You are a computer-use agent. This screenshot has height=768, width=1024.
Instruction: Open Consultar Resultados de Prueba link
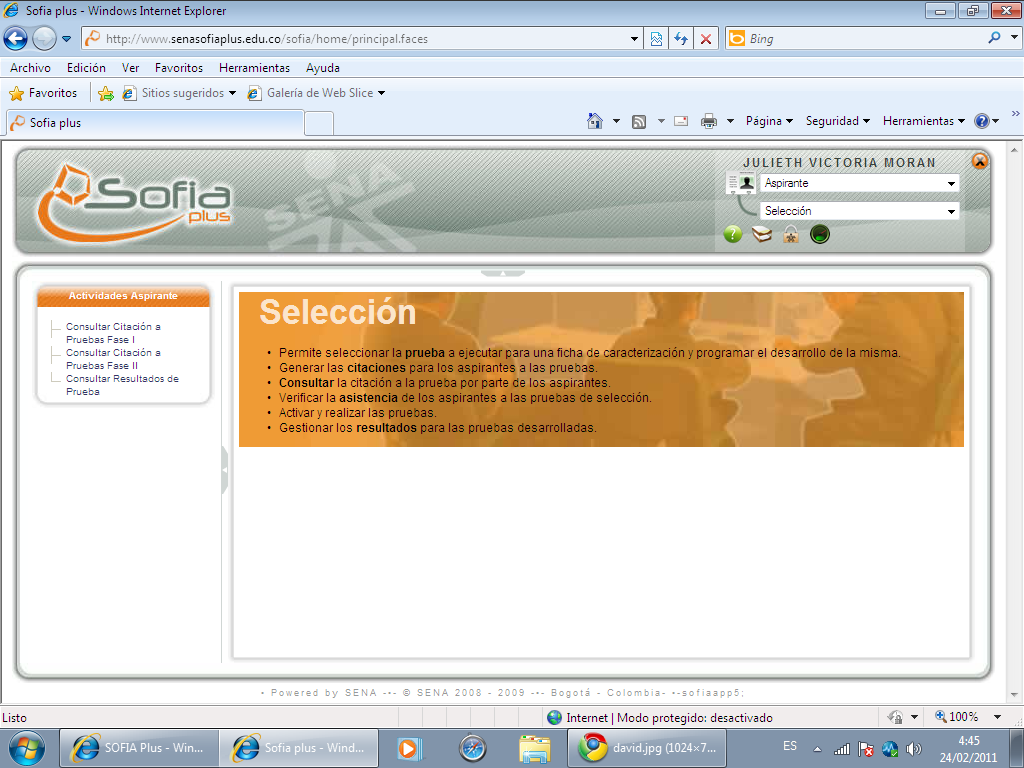point(120,386)
